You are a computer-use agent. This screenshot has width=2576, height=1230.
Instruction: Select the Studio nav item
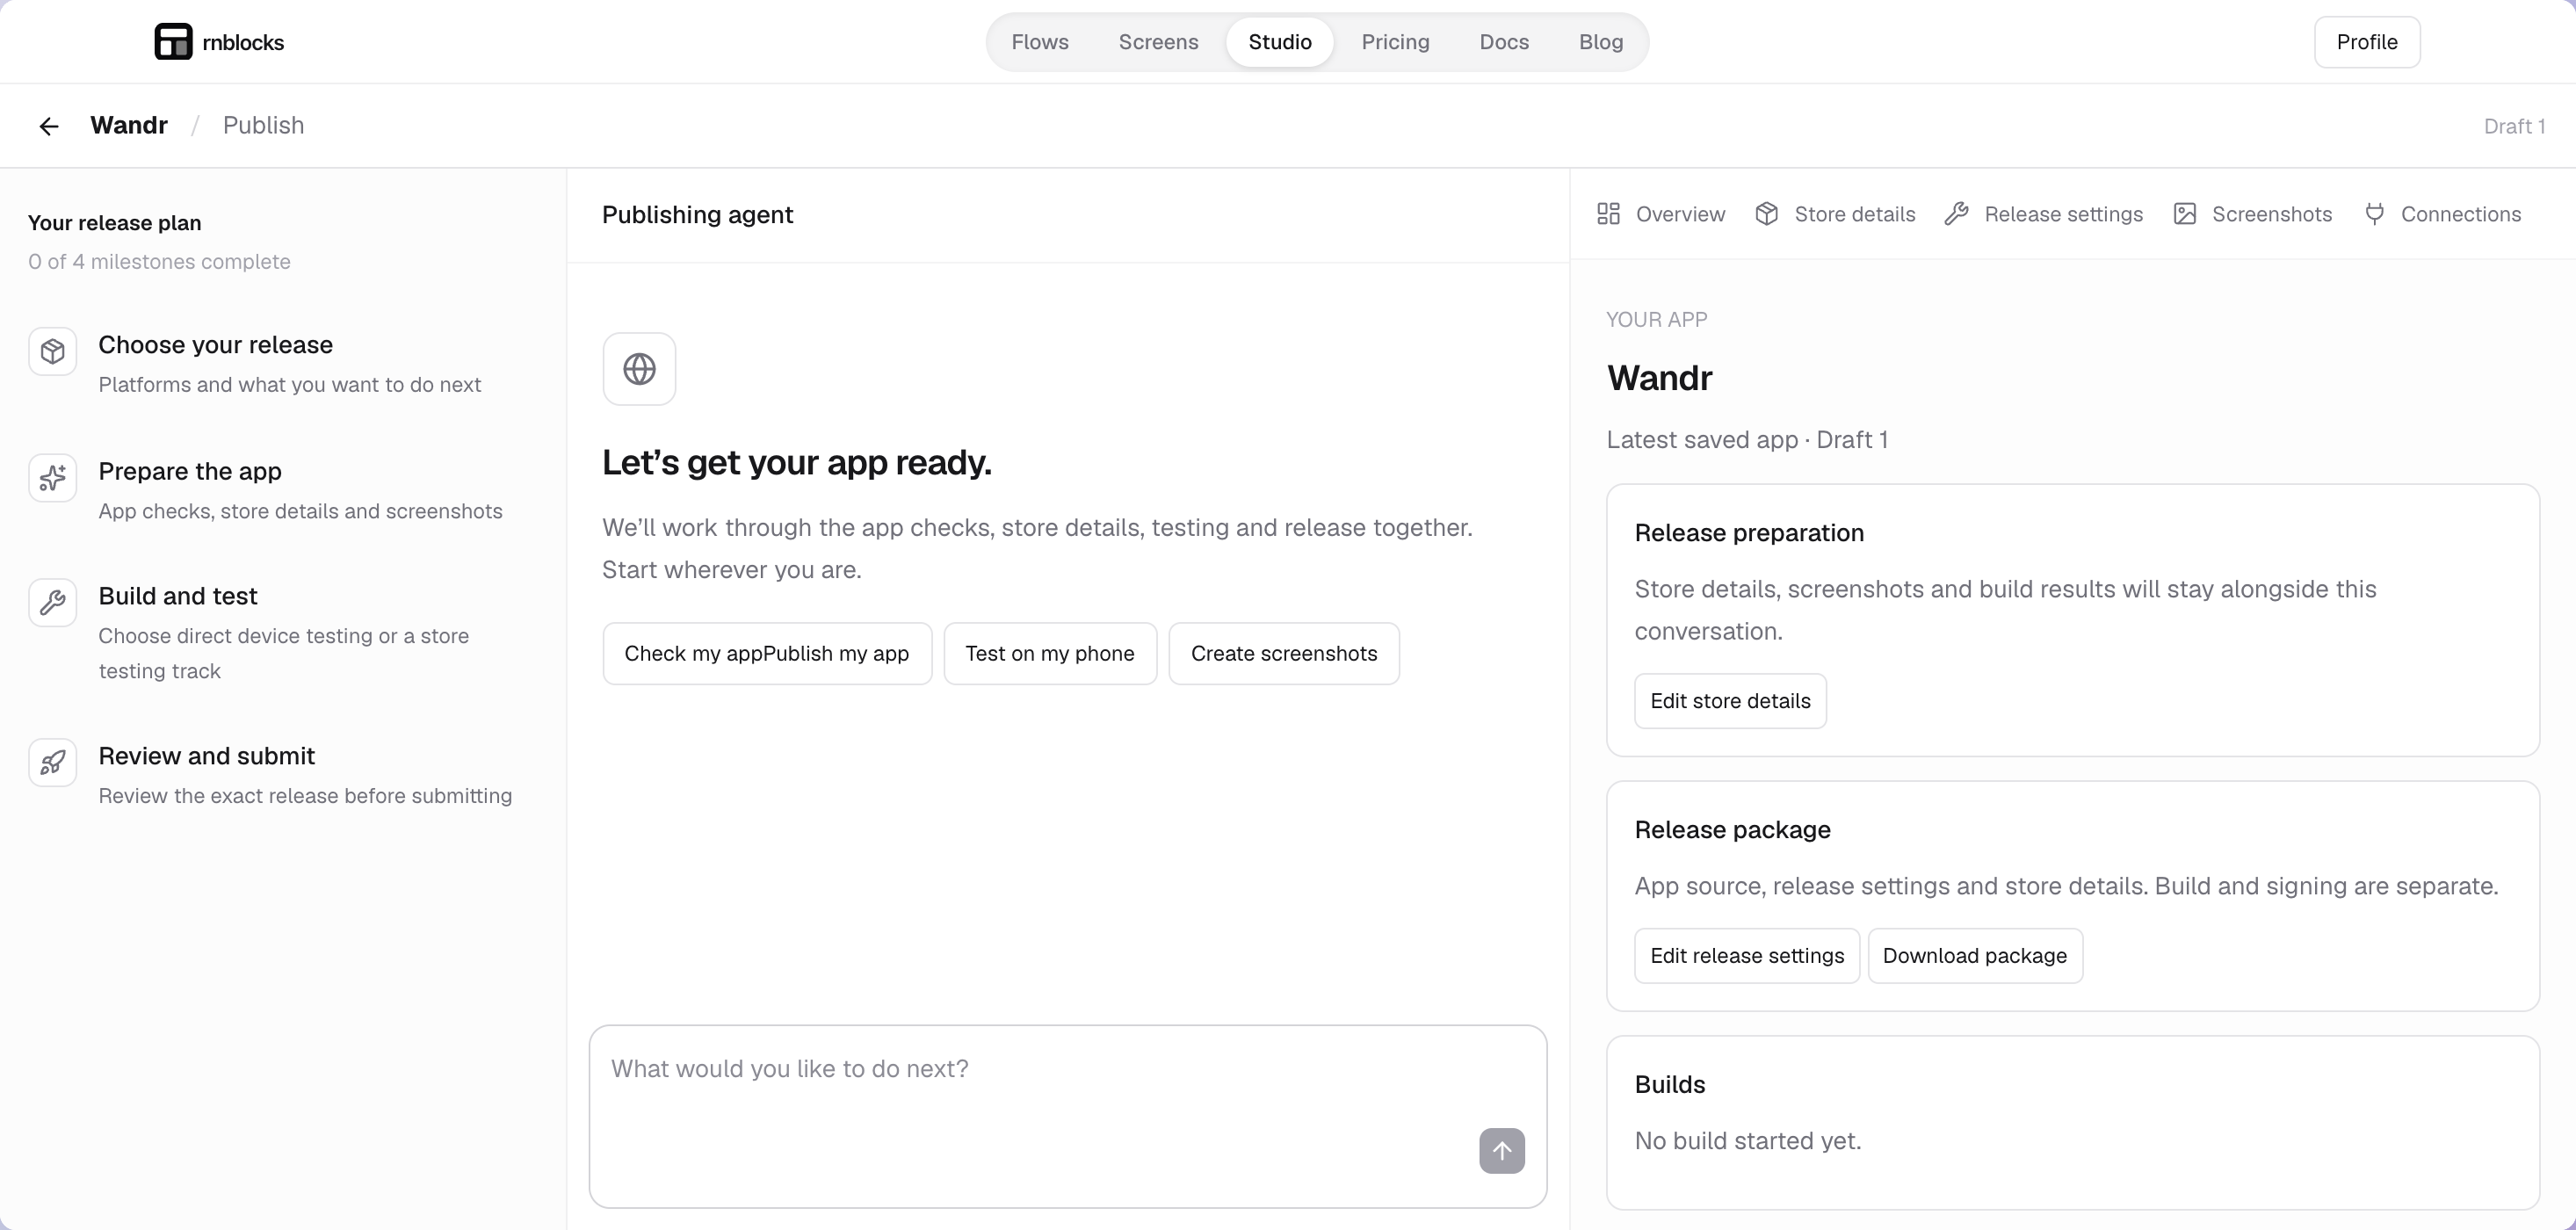pos(1280,42)
